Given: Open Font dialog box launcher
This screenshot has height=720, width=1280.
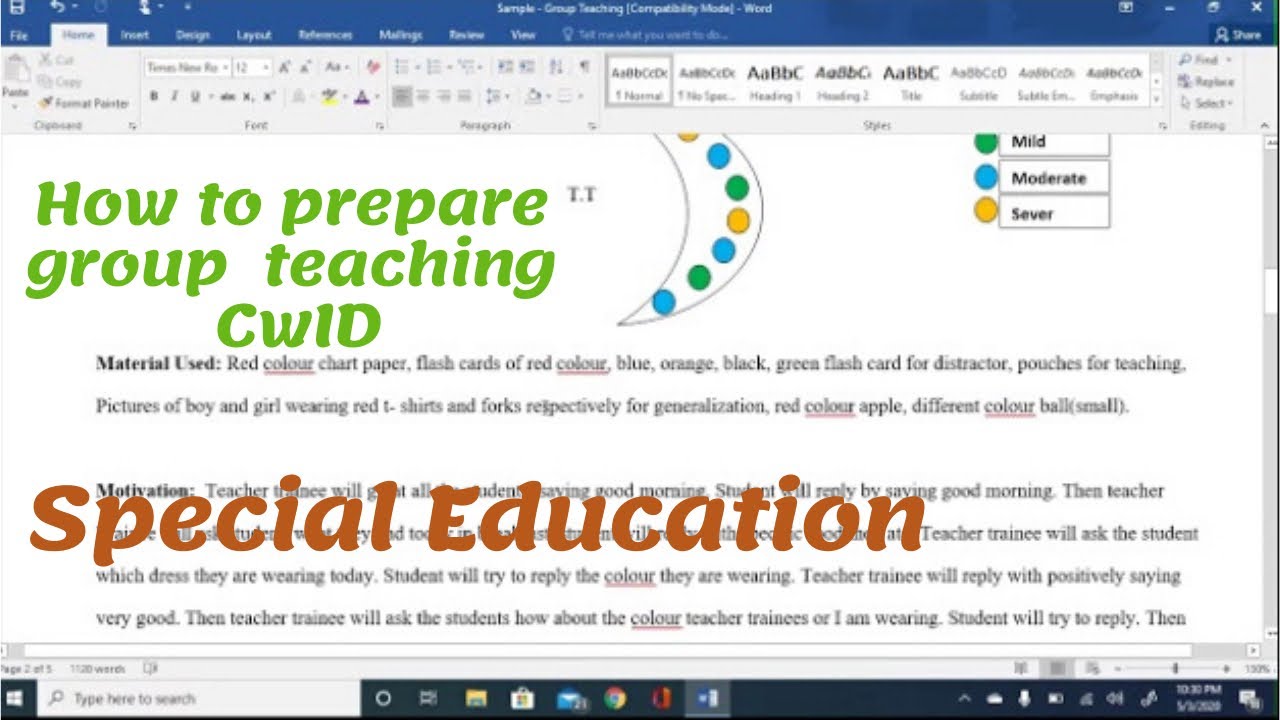Looking at the screenshot, I should coord(379,127).
